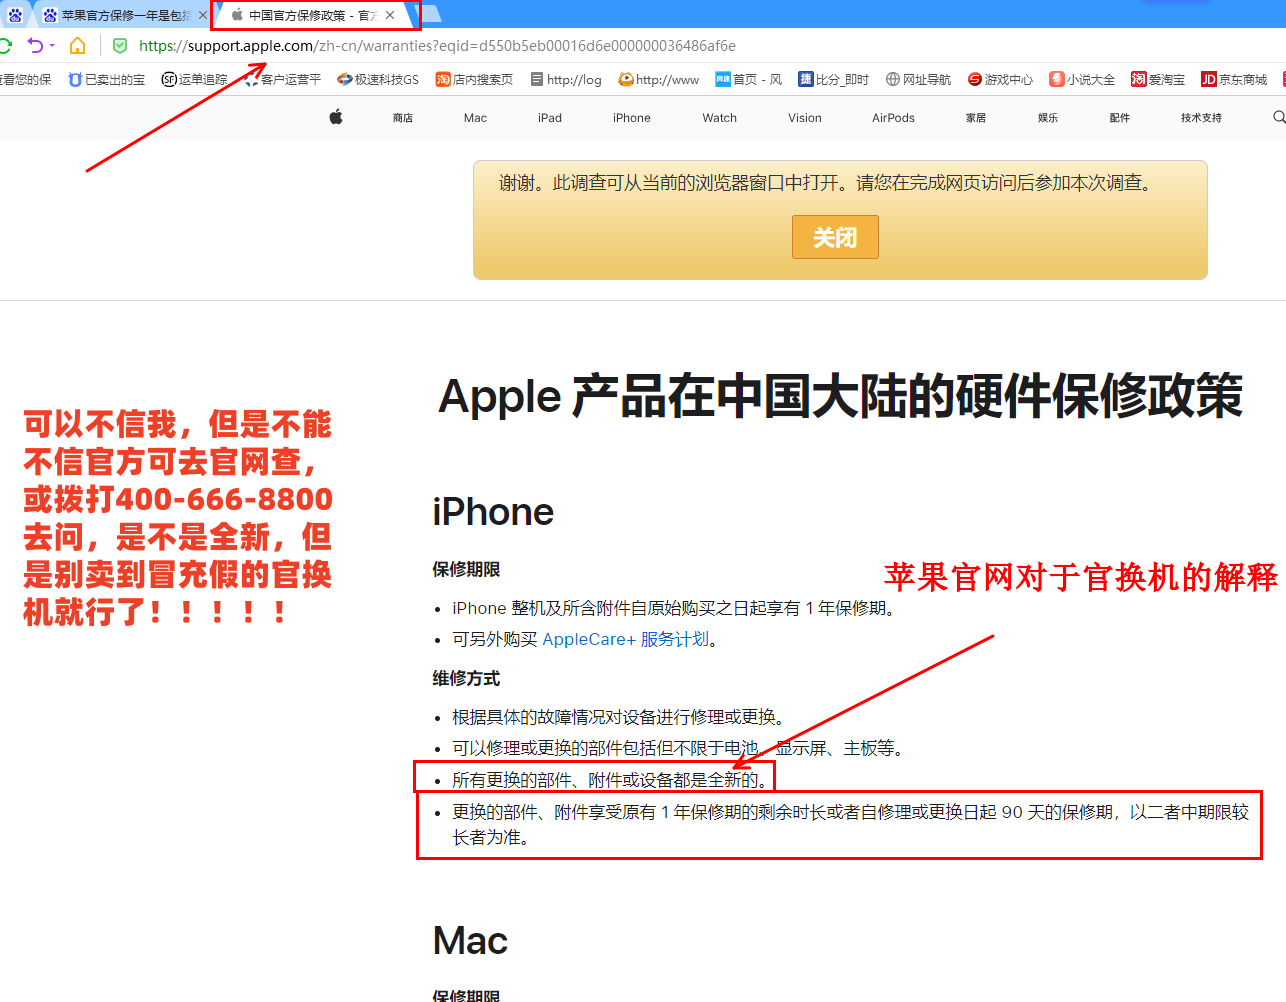This screenshot has width=1286, height=1002.
Task: Click the Mac section heading
Action: (470, 941)
